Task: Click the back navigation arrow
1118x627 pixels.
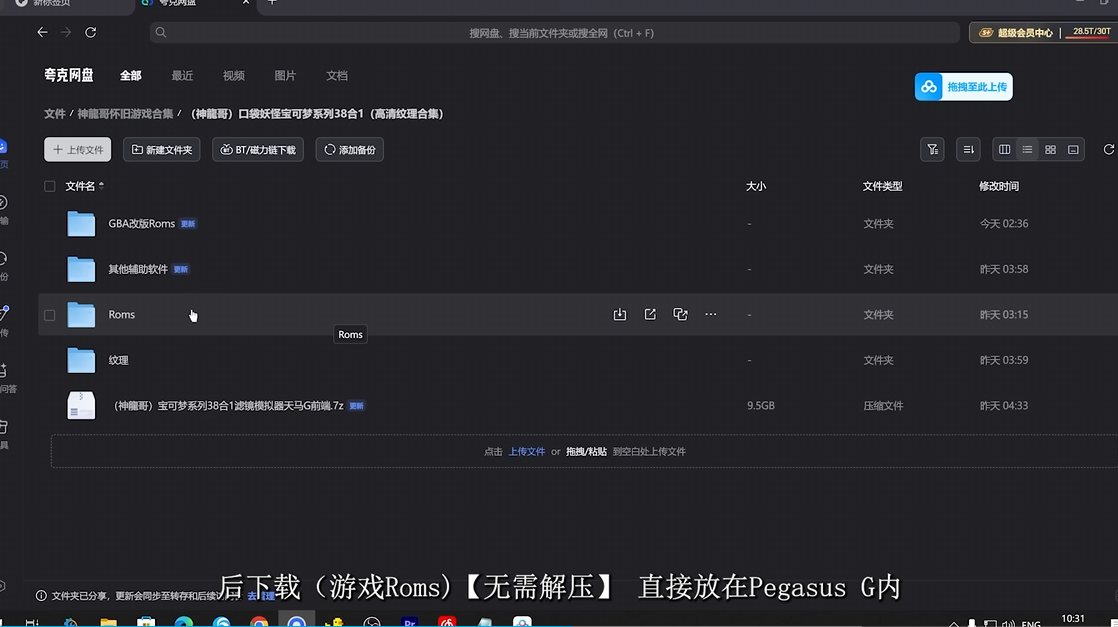Action: [41, 32]
